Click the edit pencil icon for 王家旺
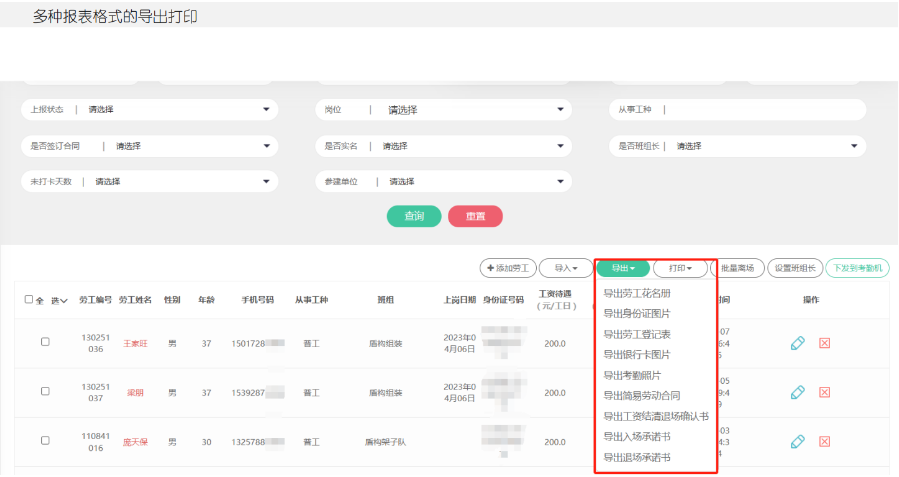The image size is (899, 477). (797, 343)
